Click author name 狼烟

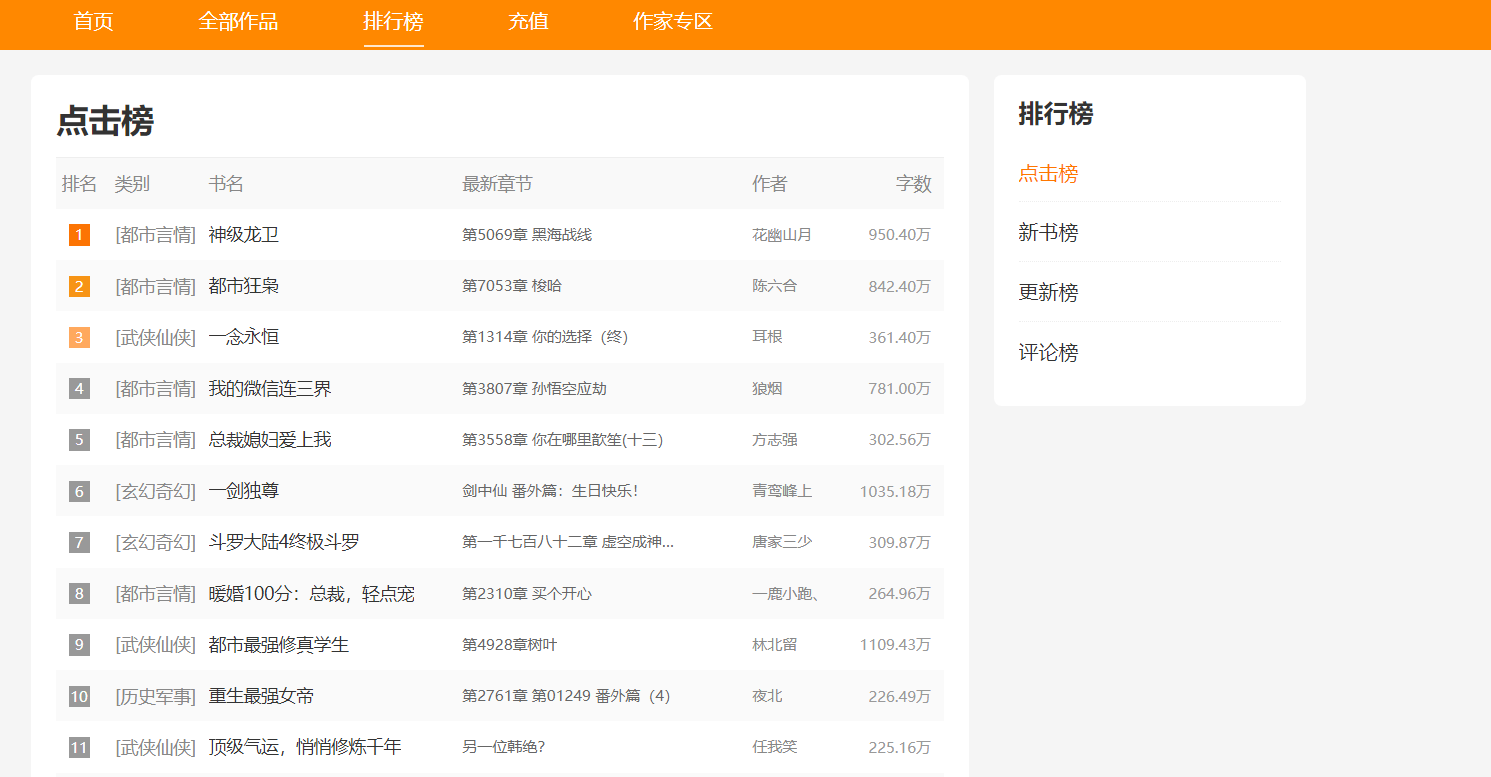tap(767, 388)
